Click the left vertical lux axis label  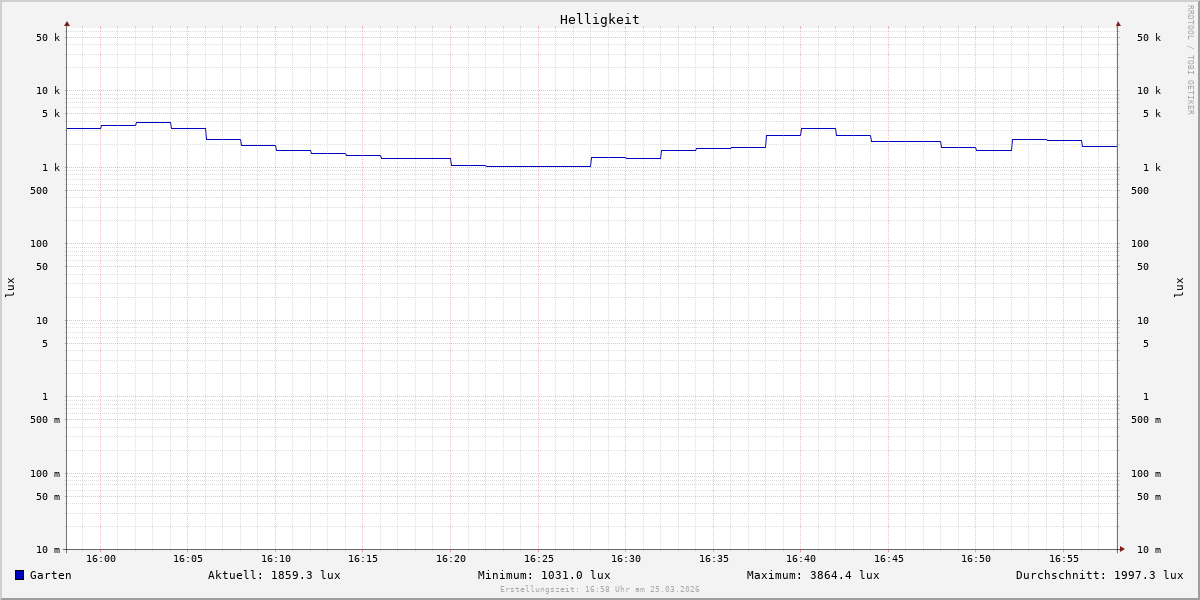pyautogui.click(x=10, y=287)
